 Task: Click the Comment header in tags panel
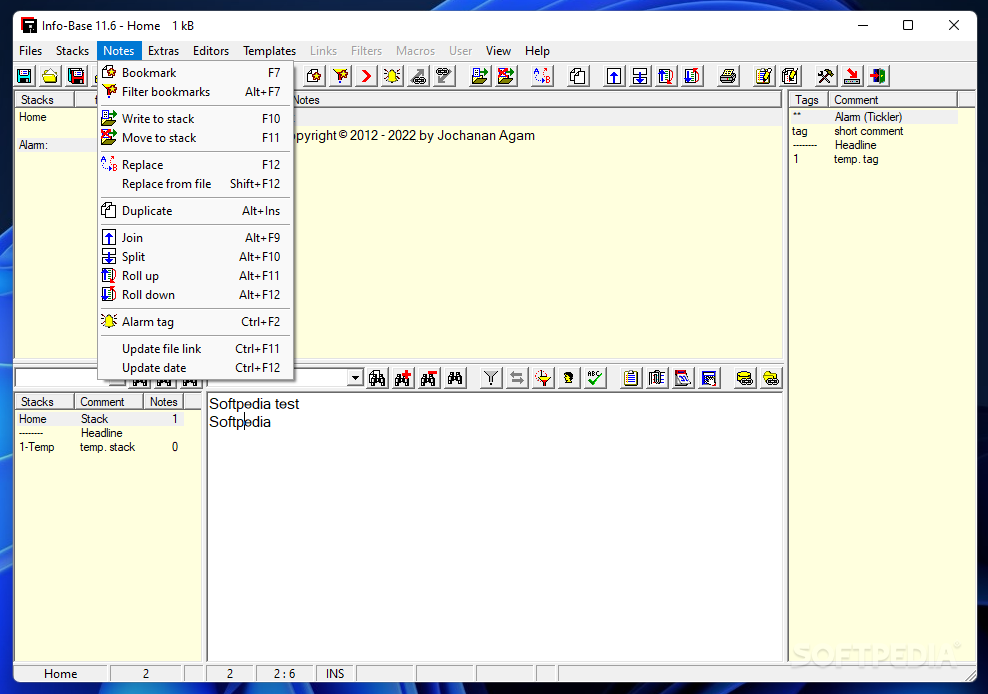[892, 100]
